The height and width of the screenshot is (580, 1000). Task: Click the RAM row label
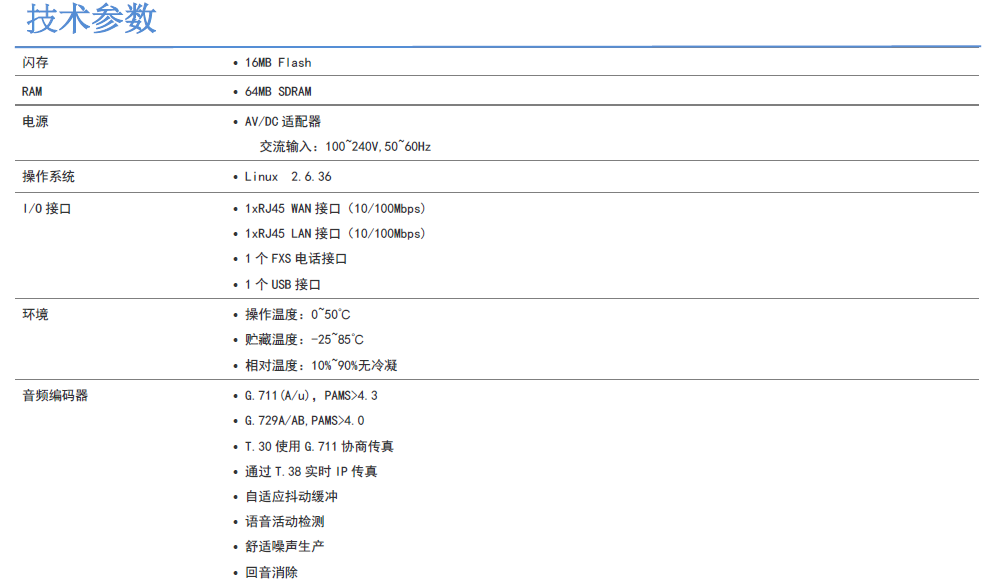click(32, 92)
